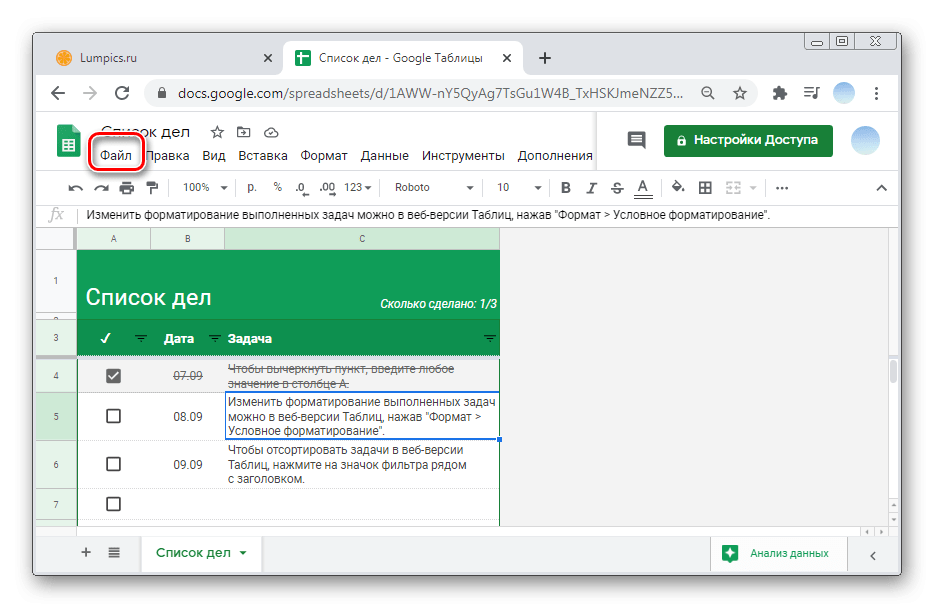Collapse side panel chevron at bottom right
This screenshot has height=608, width=934.
pyautogui.click(x=873, y=556)
